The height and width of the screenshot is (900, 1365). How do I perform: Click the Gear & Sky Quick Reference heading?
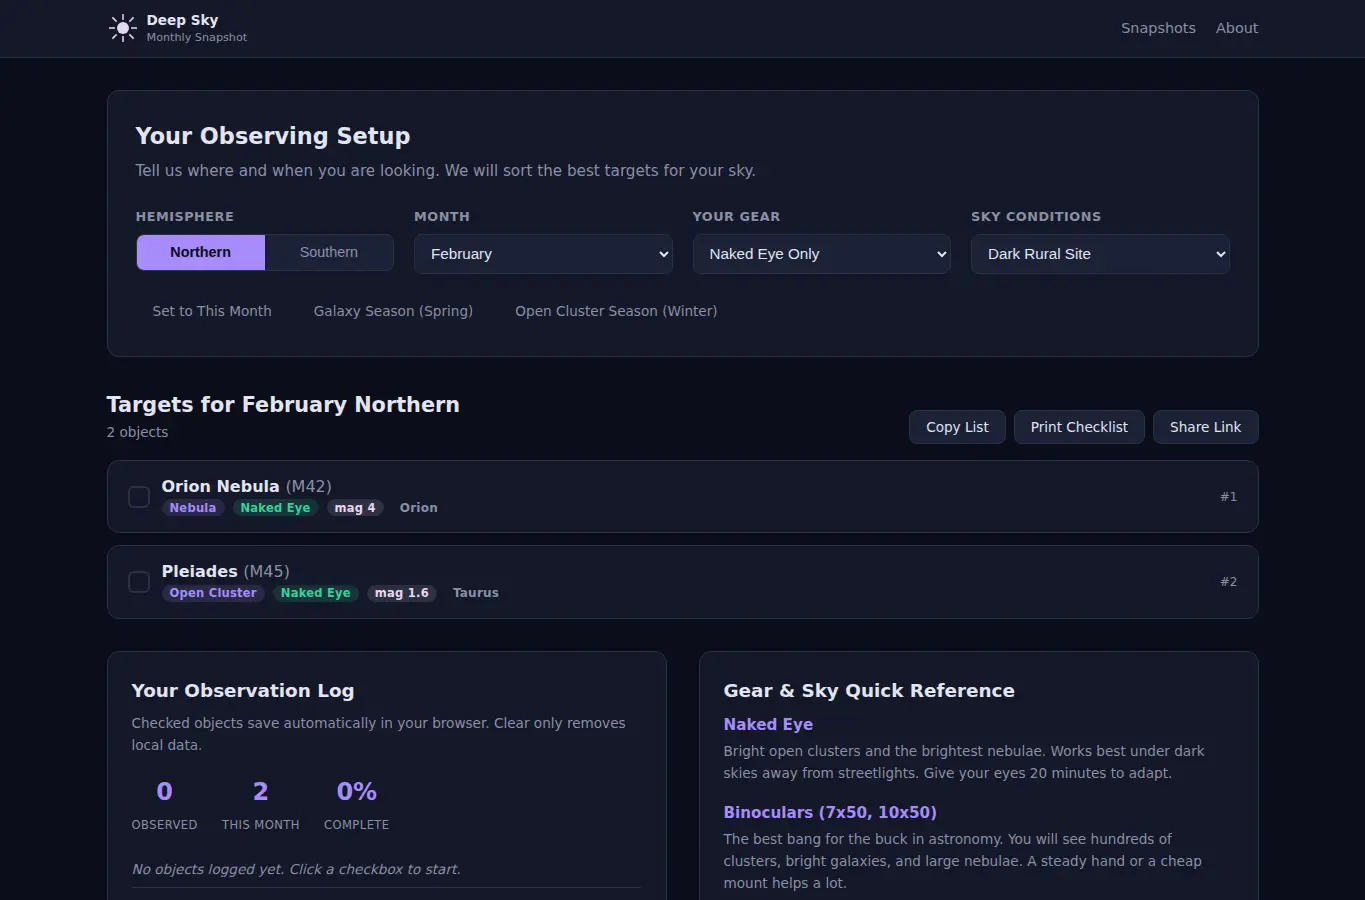pyautogui.click(x=869, y=691)
